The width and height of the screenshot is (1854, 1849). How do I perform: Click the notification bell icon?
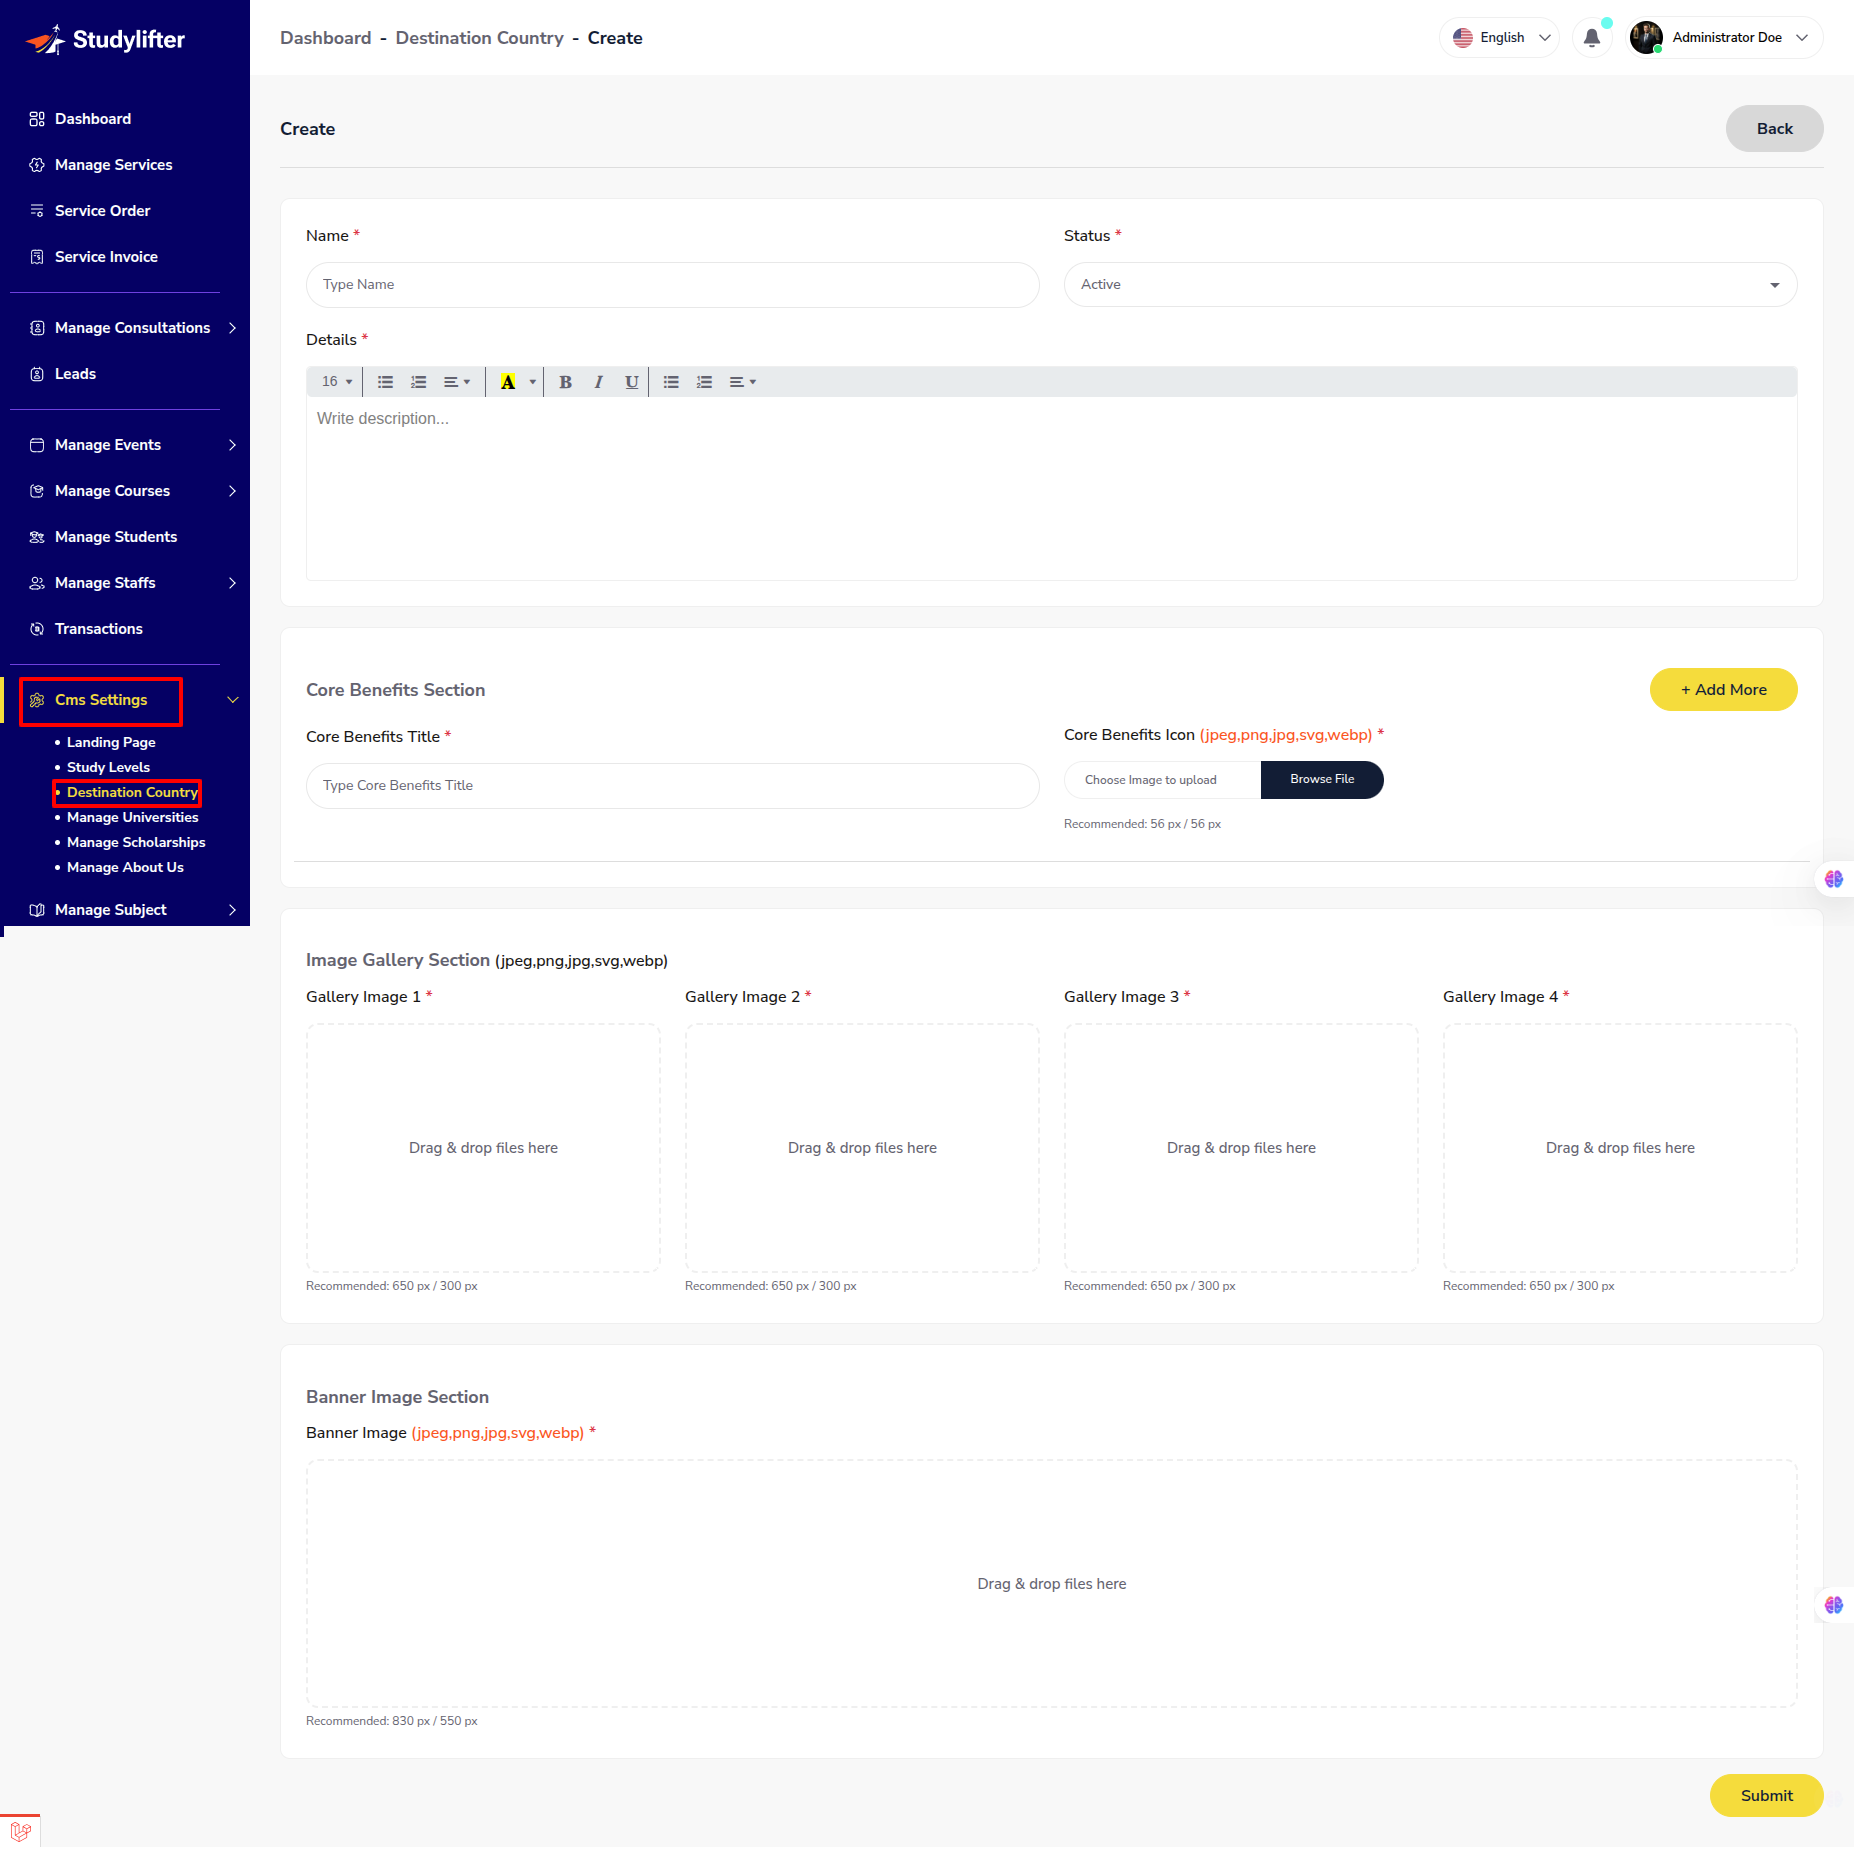coord(1591,38)
